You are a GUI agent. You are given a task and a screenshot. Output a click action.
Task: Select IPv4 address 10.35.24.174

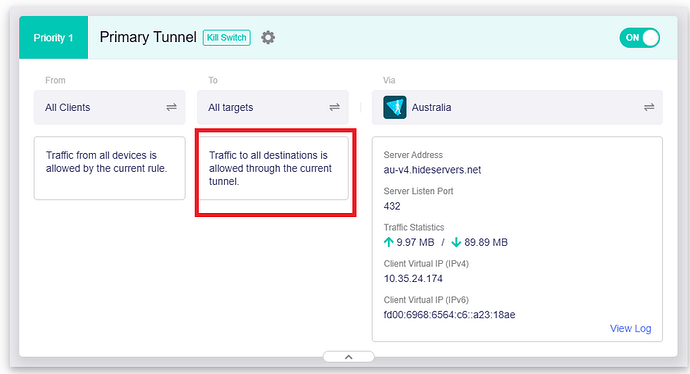413,279
